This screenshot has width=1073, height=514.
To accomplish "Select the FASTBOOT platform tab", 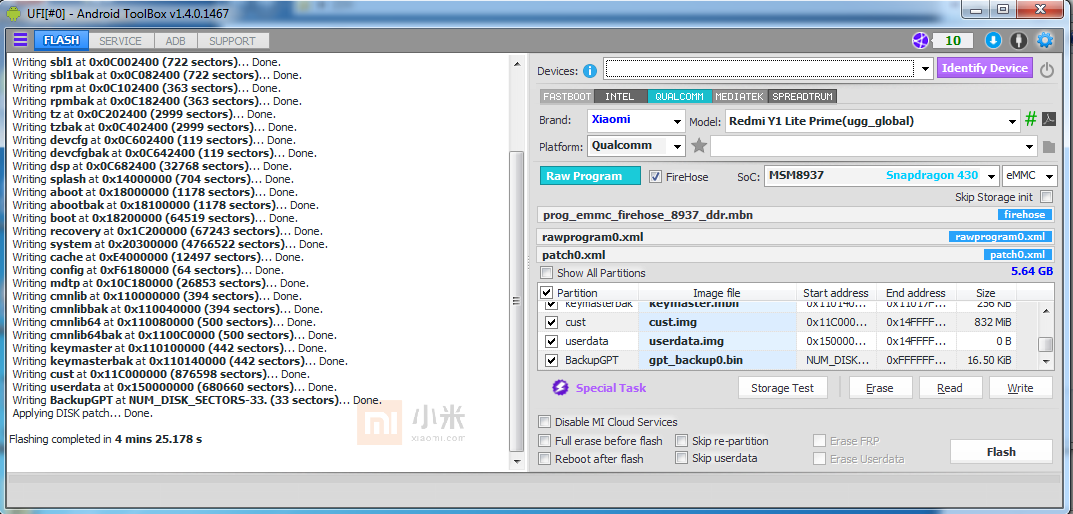I will pyautogui.click(x=567, y=97).
